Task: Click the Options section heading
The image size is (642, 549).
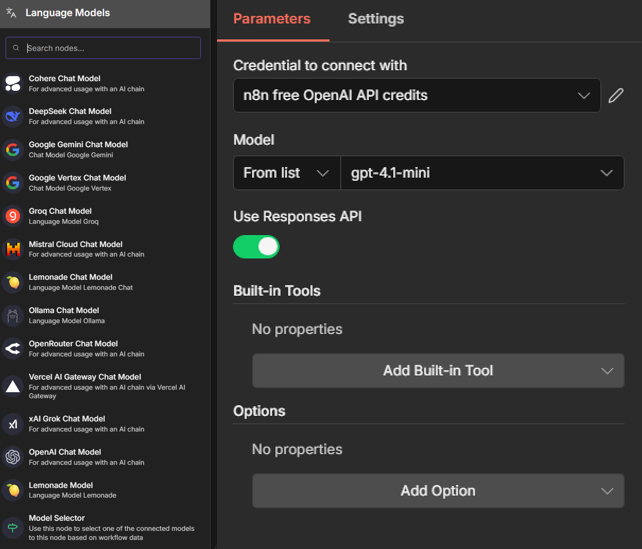Action: pyautogui.click(x=259, y=411)
